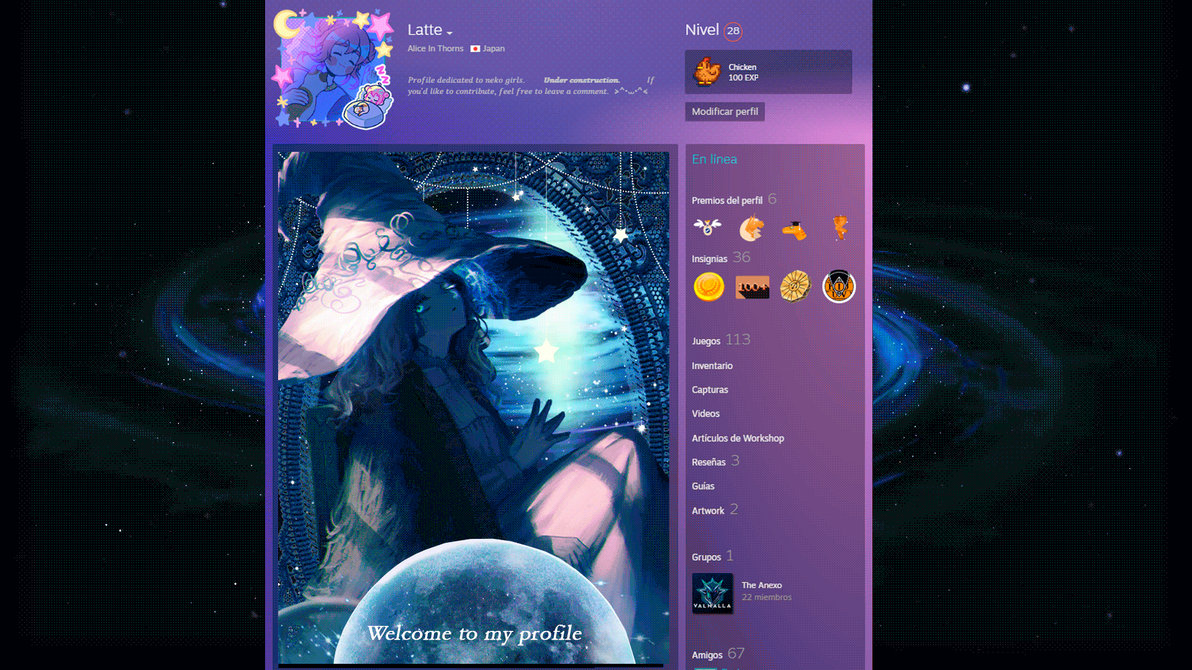This screenshot has width=1192, height=670.
Task: Open the Amigos friends link
Action: 707,655
